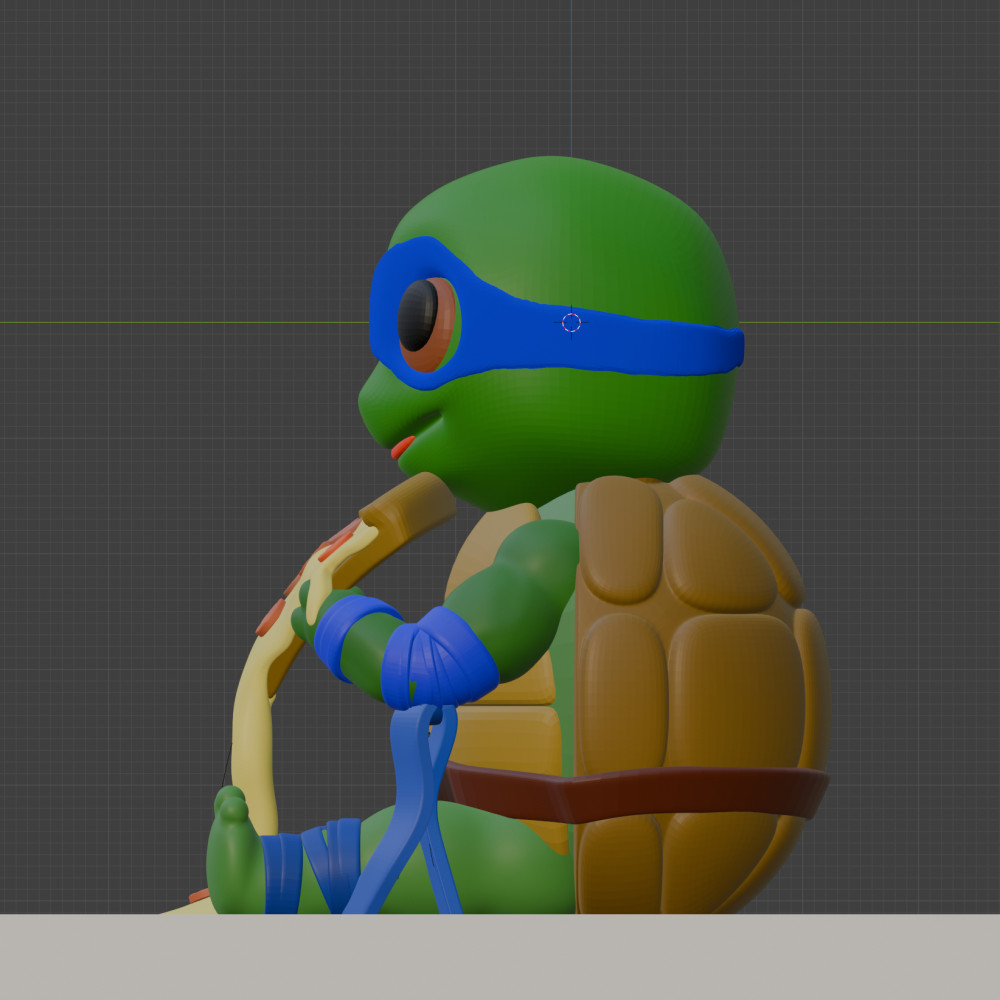Click the 3D cursor crosshair
The height and width of the screenshot is (1000, 1000).
pyautogui.click(x=571, y=323)
